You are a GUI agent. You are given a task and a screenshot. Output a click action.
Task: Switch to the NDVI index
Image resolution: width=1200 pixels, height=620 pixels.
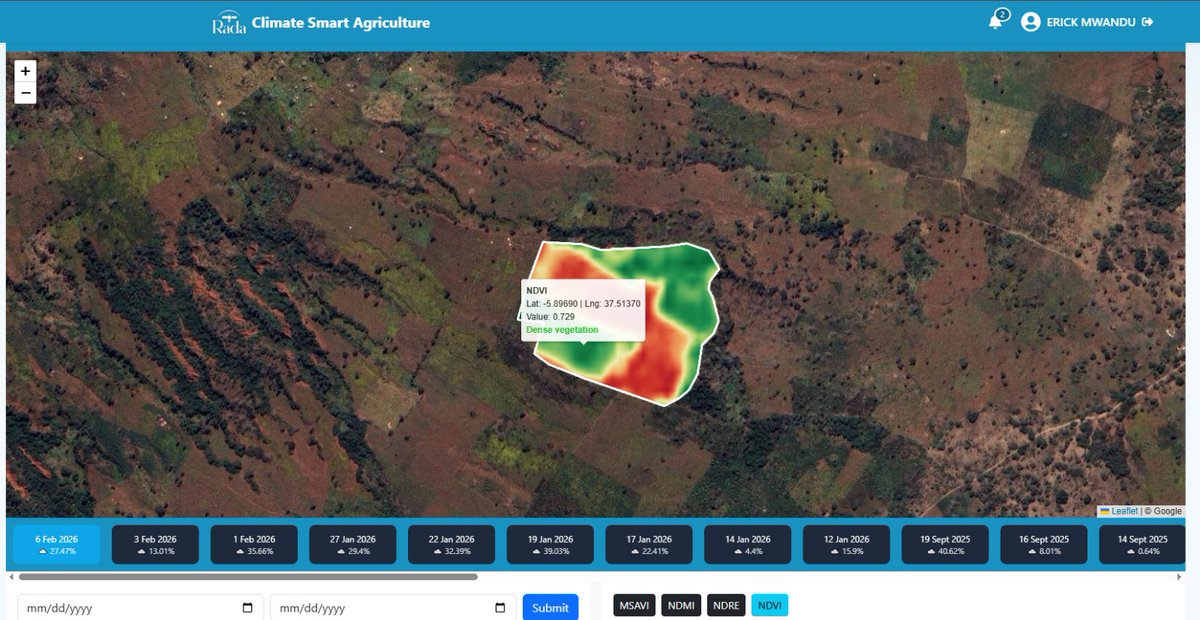[x=770, y=605]
